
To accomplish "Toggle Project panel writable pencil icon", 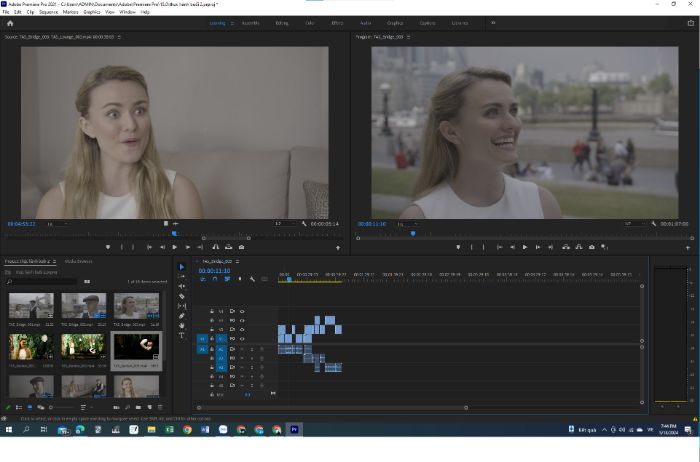I will click(x=8, y=407).
